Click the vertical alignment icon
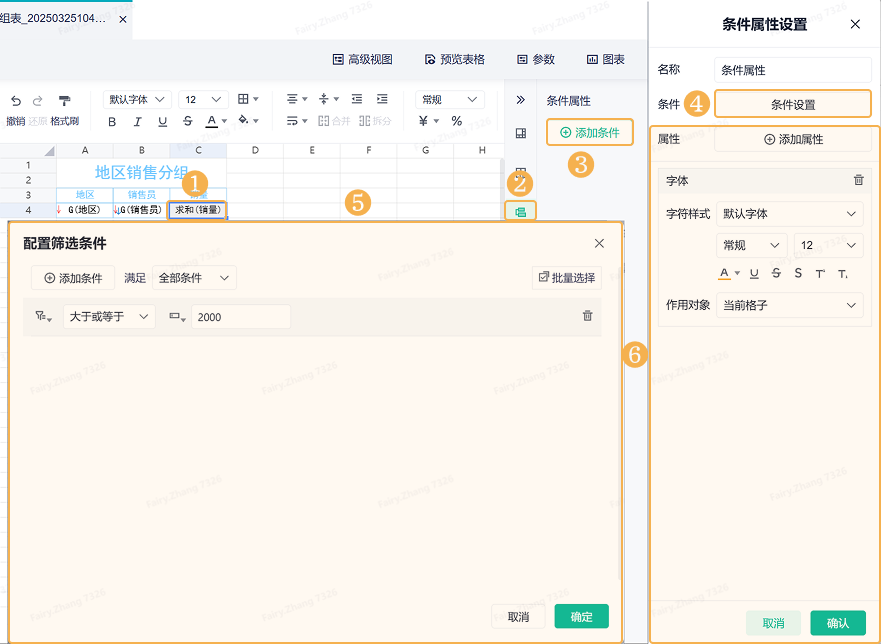 (324, 99)
